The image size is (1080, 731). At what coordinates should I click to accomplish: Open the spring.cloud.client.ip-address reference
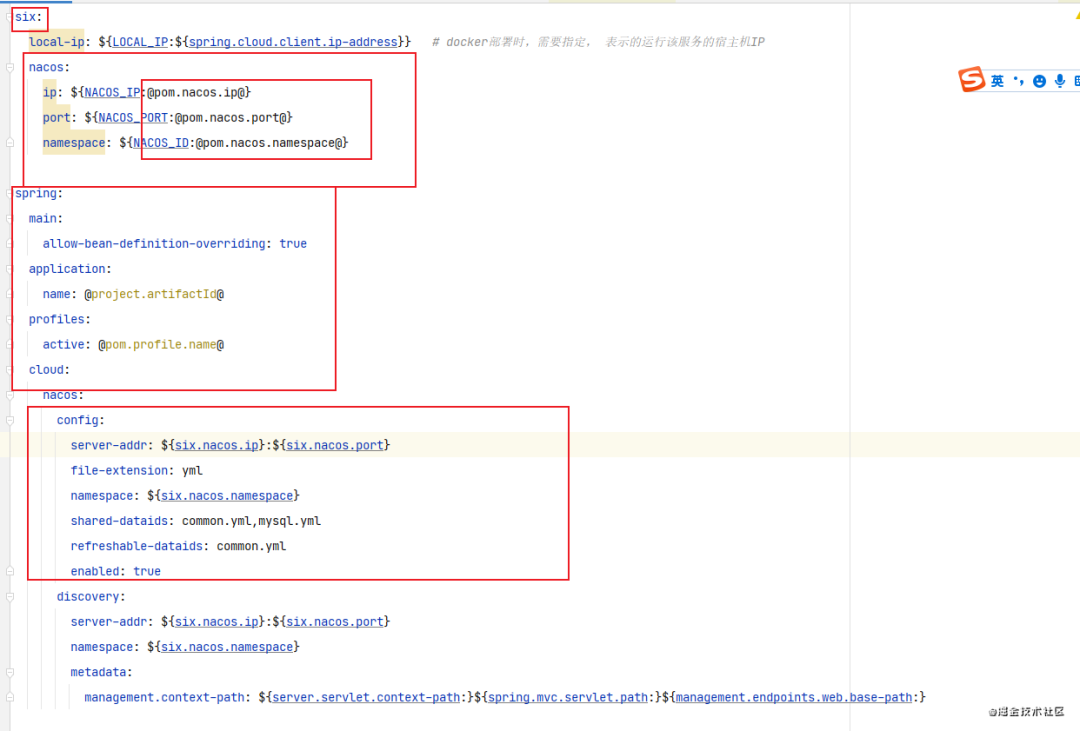click(293, 42)
